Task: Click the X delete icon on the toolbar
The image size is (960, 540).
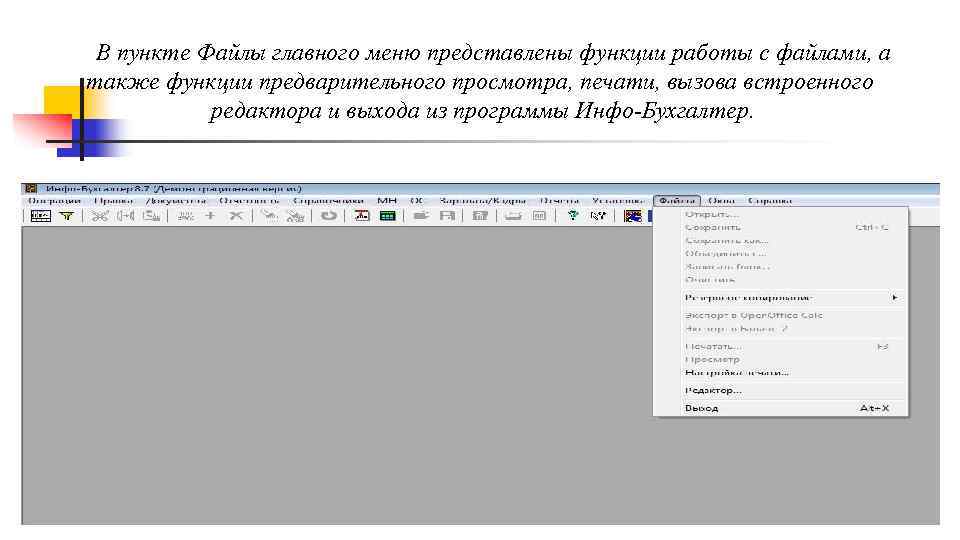Action: [236, 216]
